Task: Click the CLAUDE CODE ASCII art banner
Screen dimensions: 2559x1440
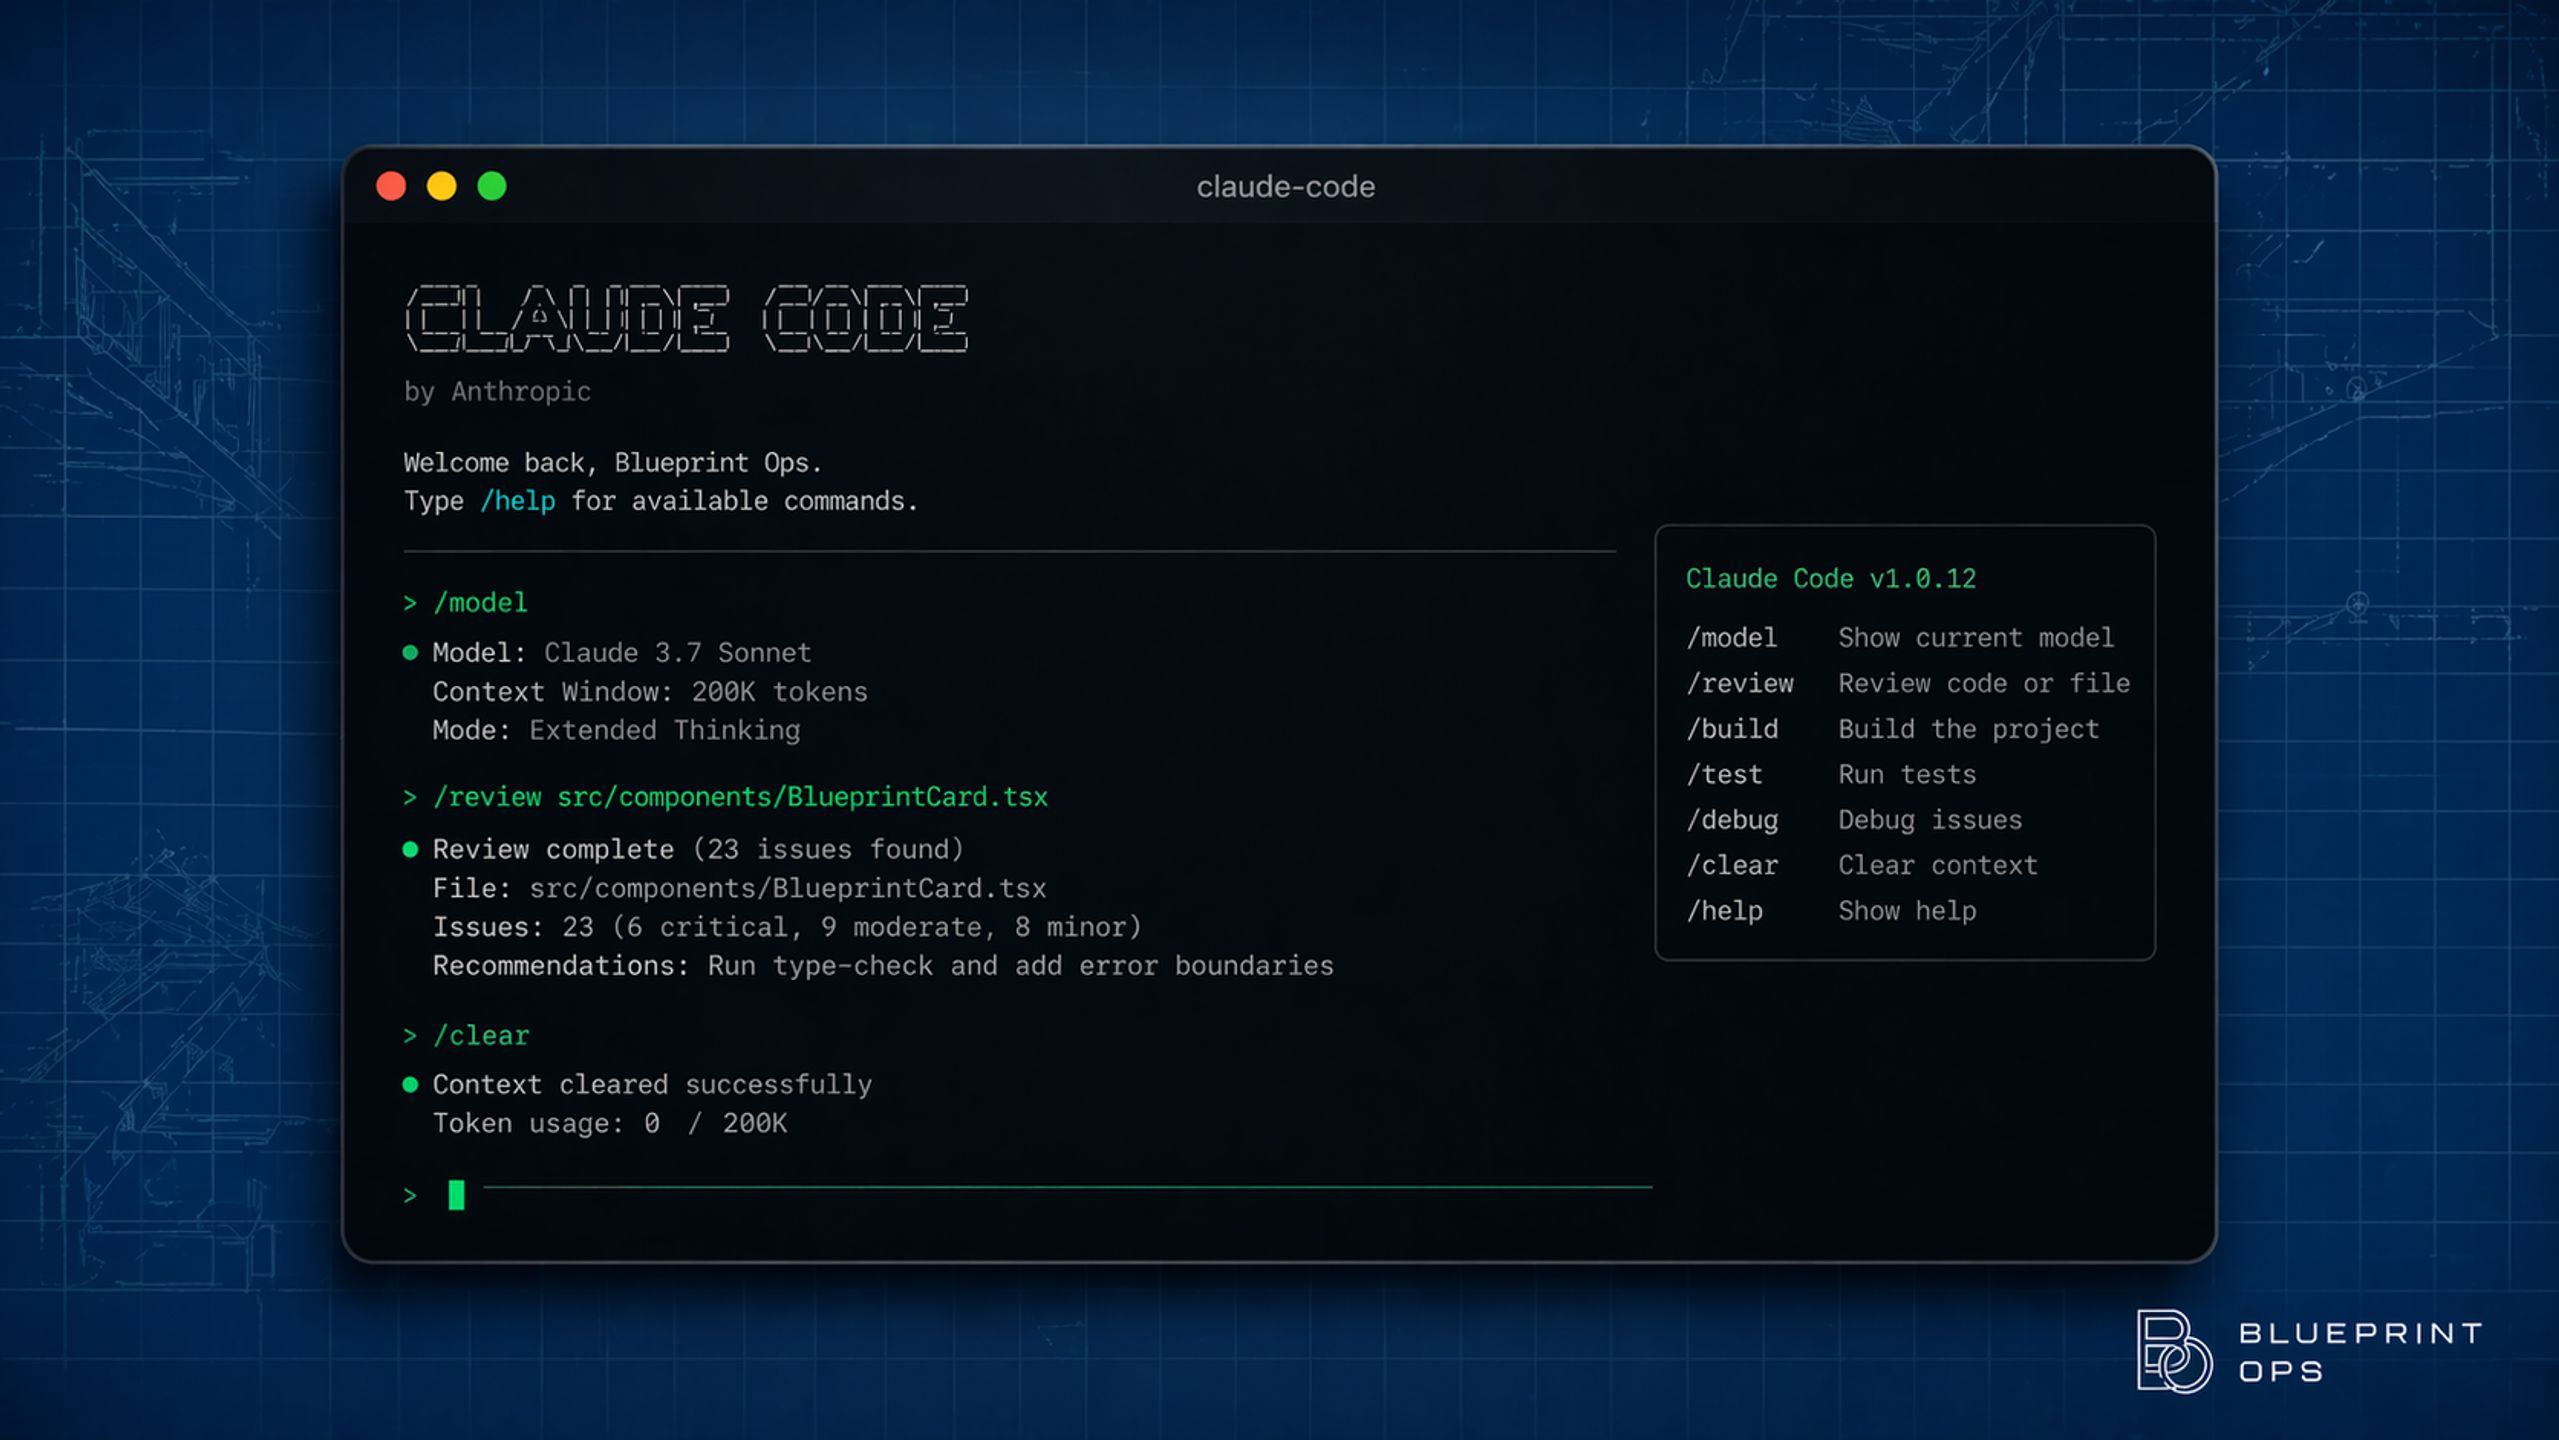Action: tap(687, 319)
